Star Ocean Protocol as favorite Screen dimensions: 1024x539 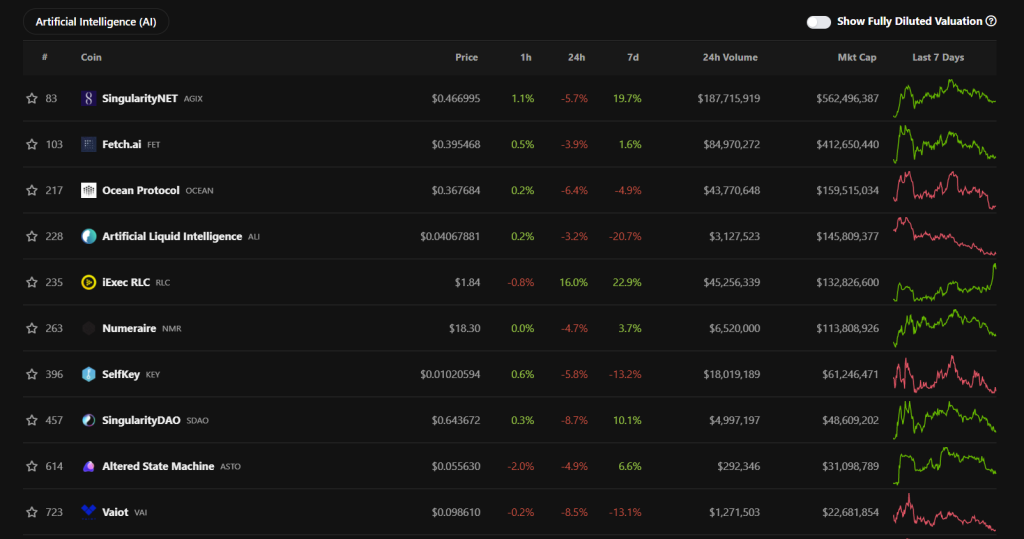pyautogui.click(x=31, y=190)
